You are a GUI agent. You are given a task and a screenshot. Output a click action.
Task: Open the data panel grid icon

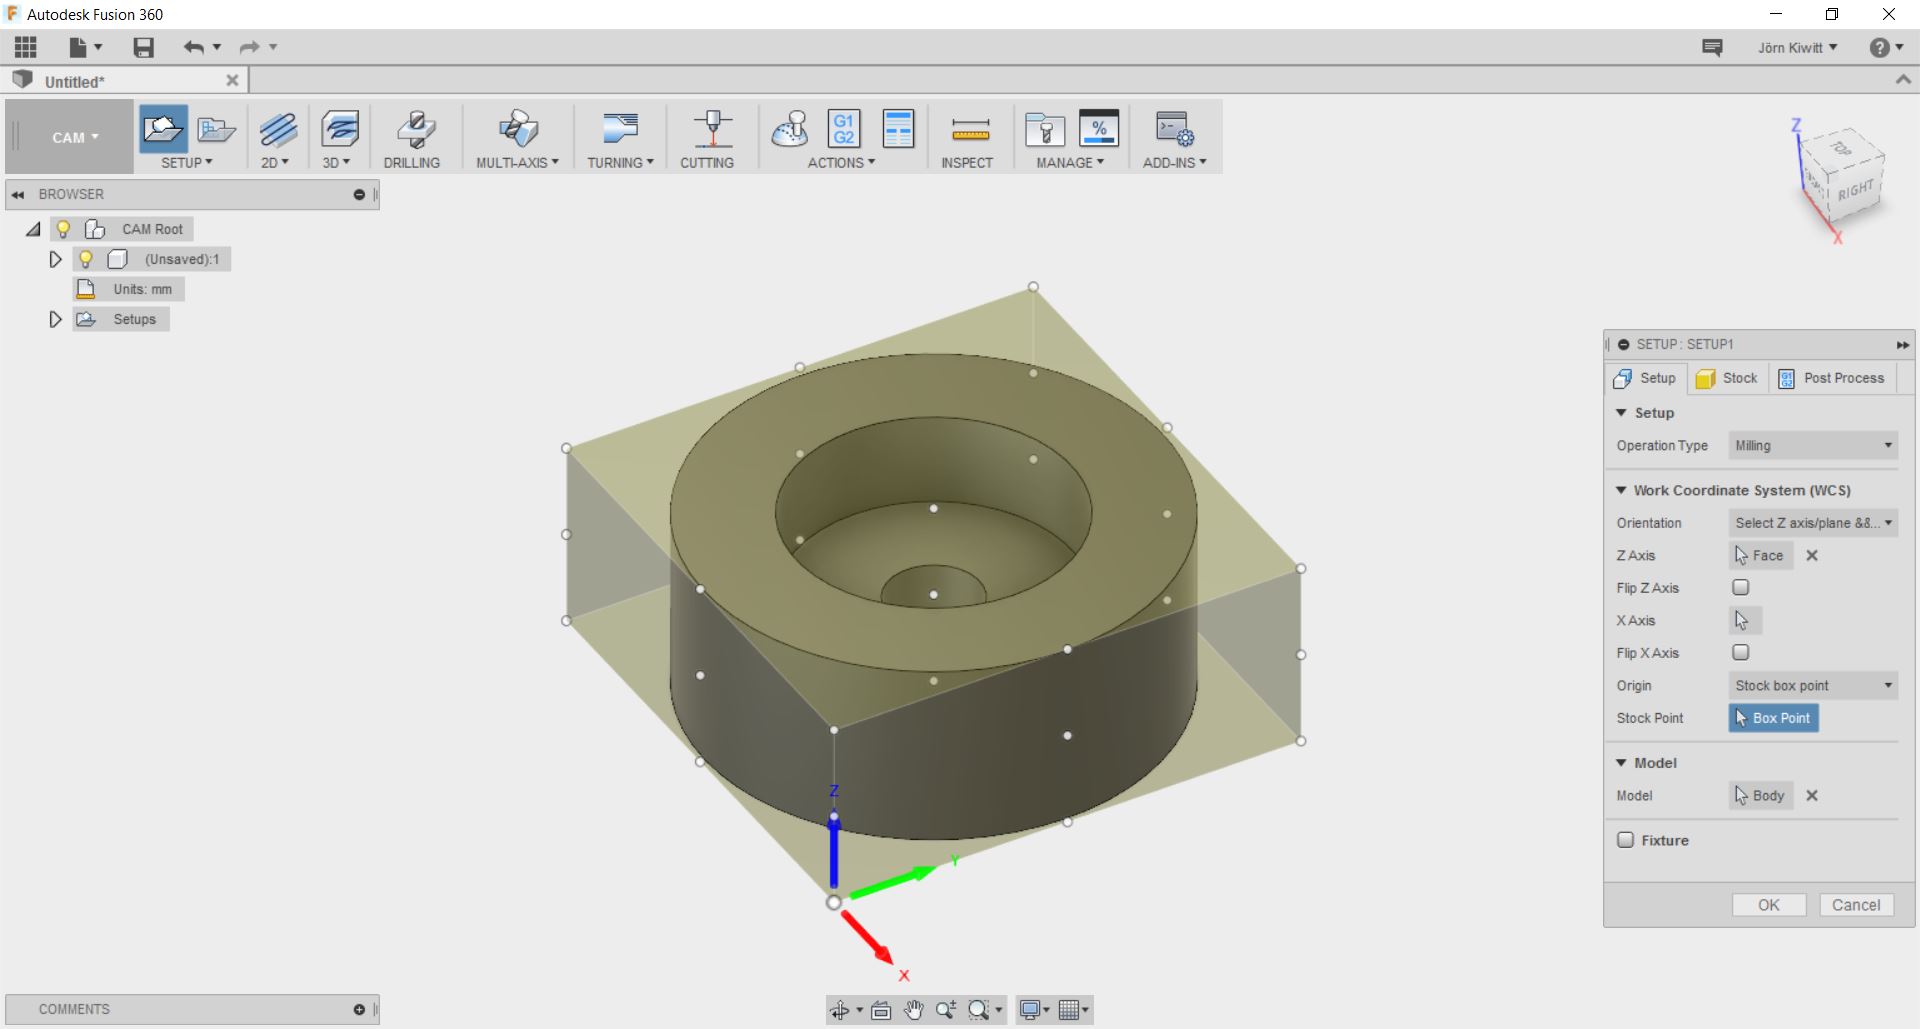pyautogui.click(x=26, y=47)
